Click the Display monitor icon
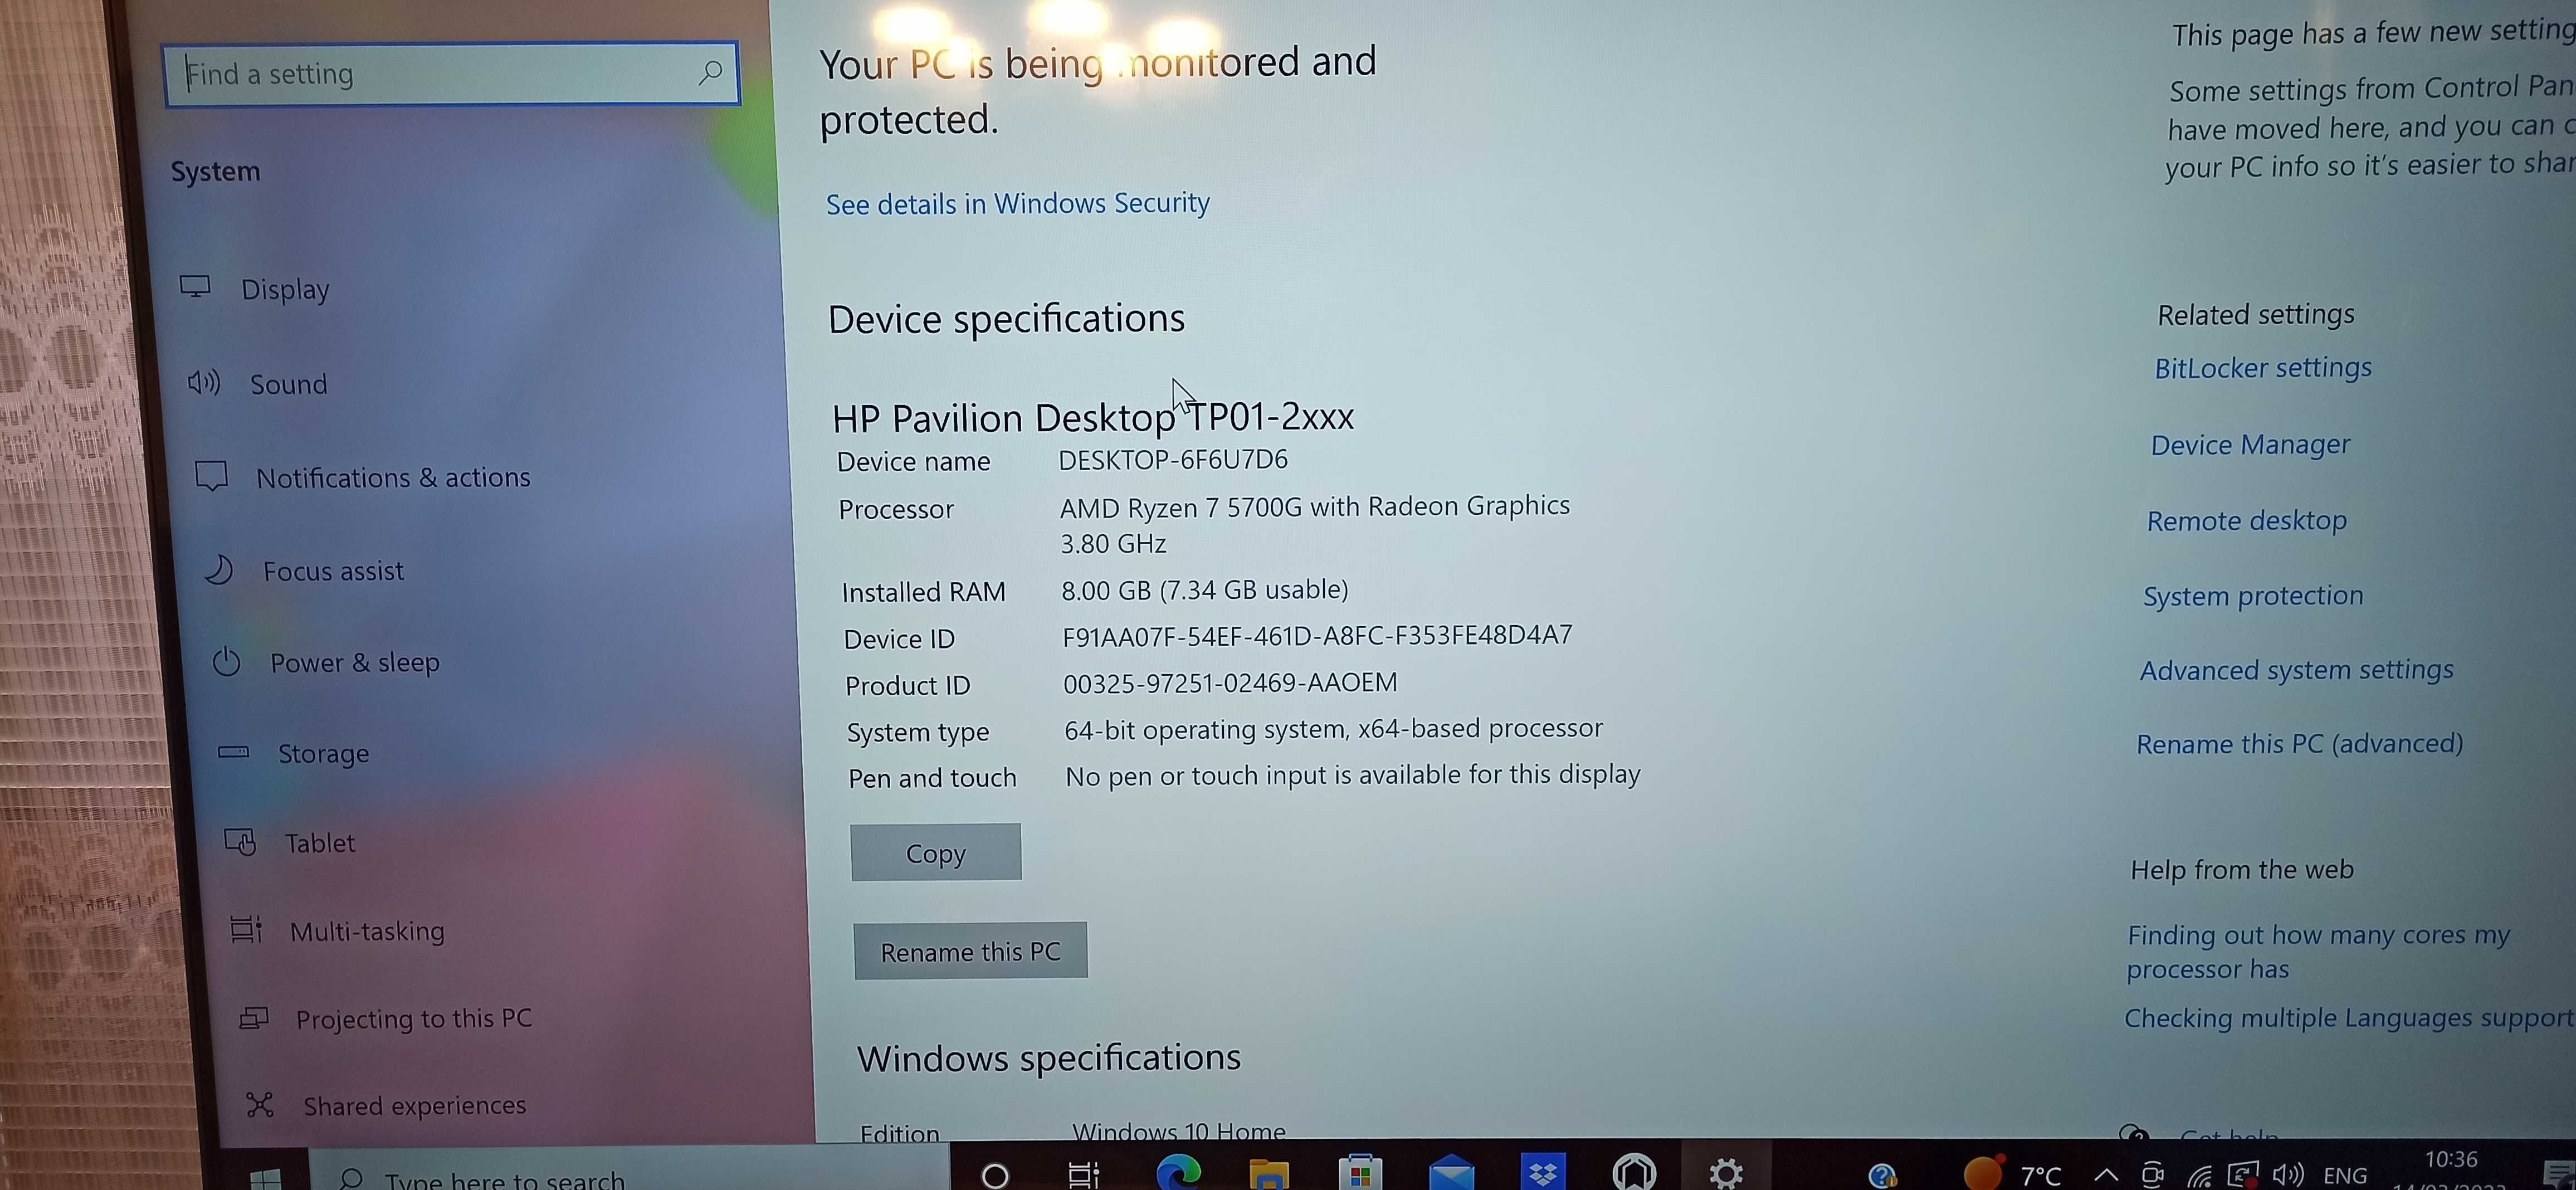 195,287
